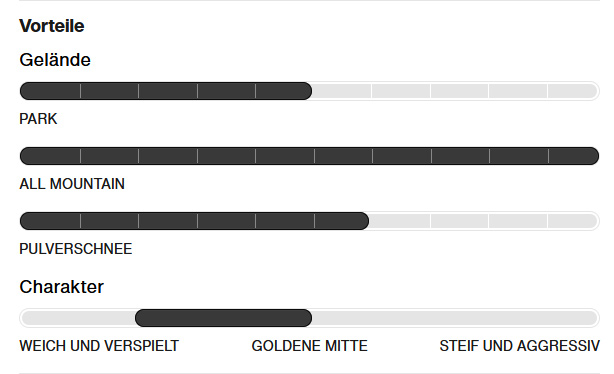Click the last segment of the All Mountain bar
The width and height of the screenshot is (614, 374).
[574, 156]
